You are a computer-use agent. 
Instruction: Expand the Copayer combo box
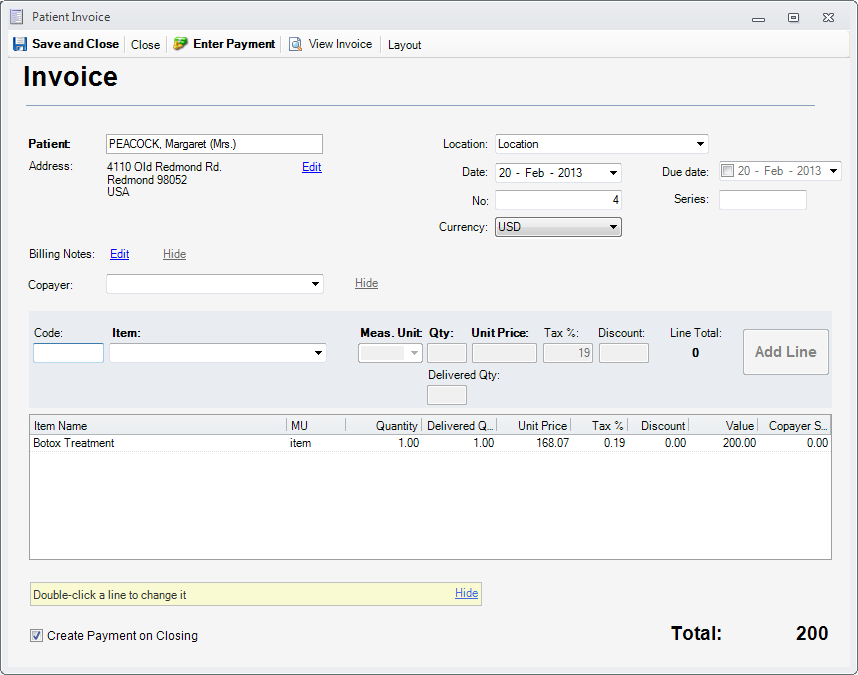tap(315, 284)
